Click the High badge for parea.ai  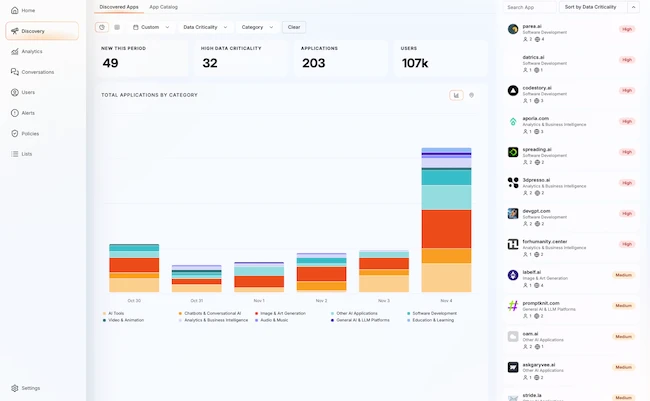click(x=627, y=29)
